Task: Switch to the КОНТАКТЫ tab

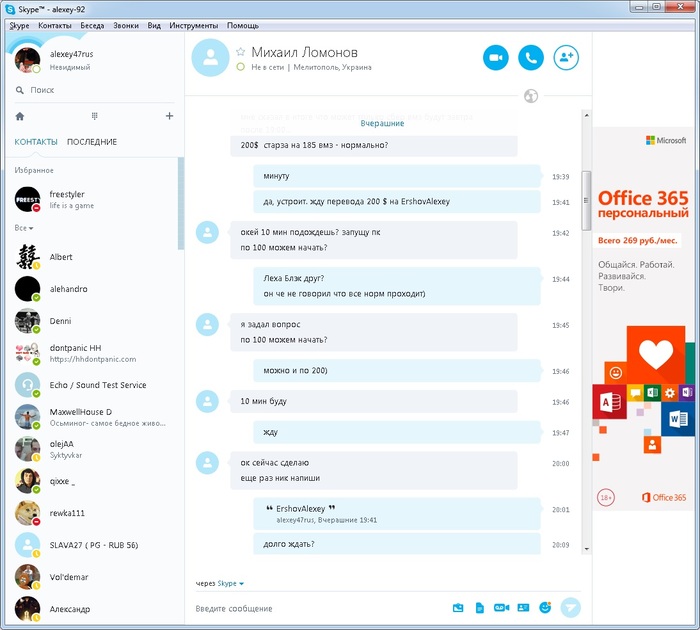Action: 36,142
